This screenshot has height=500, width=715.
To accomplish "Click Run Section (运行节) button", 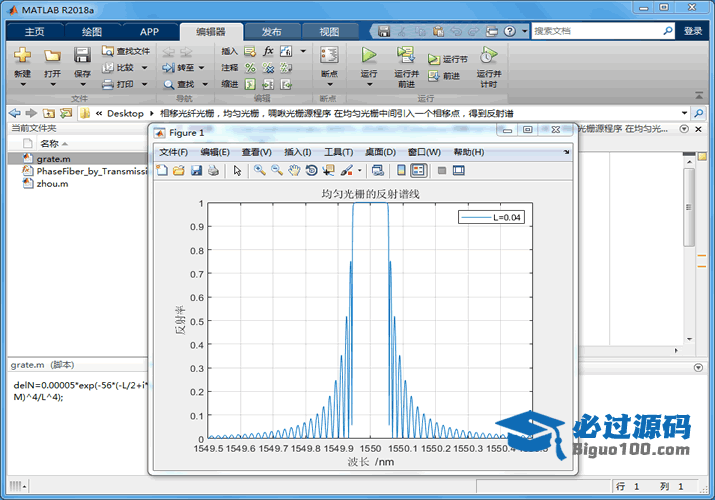I will pos(448,59).
